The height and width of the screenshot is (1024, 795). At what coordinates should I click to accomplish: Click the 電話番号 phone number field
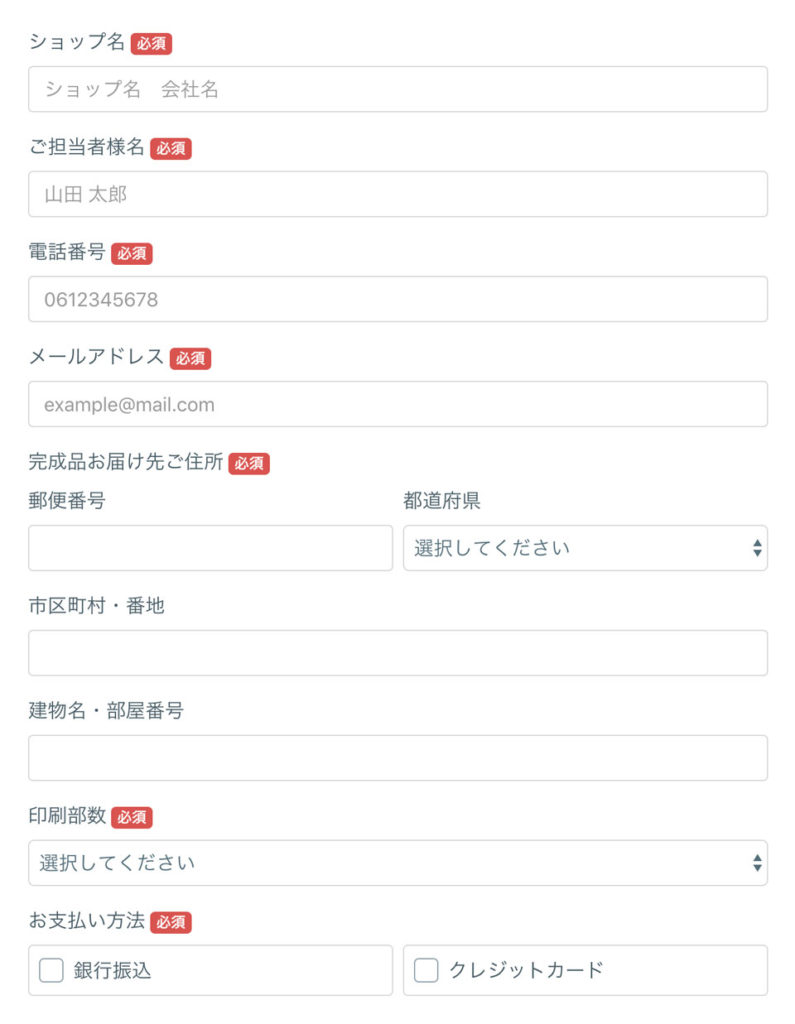coord(397,299)
